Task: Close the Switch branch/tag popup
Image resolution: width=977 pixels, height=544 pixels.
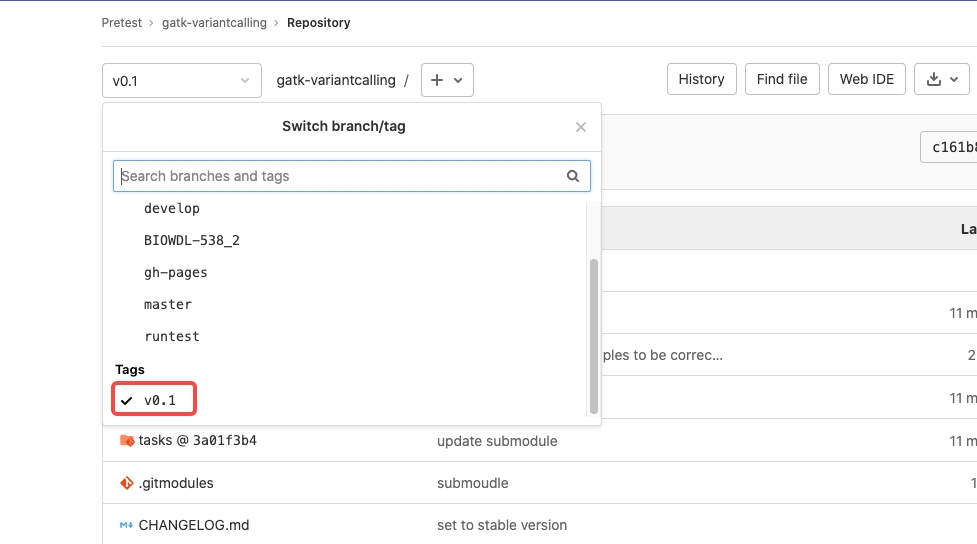Action: point(580,127)
